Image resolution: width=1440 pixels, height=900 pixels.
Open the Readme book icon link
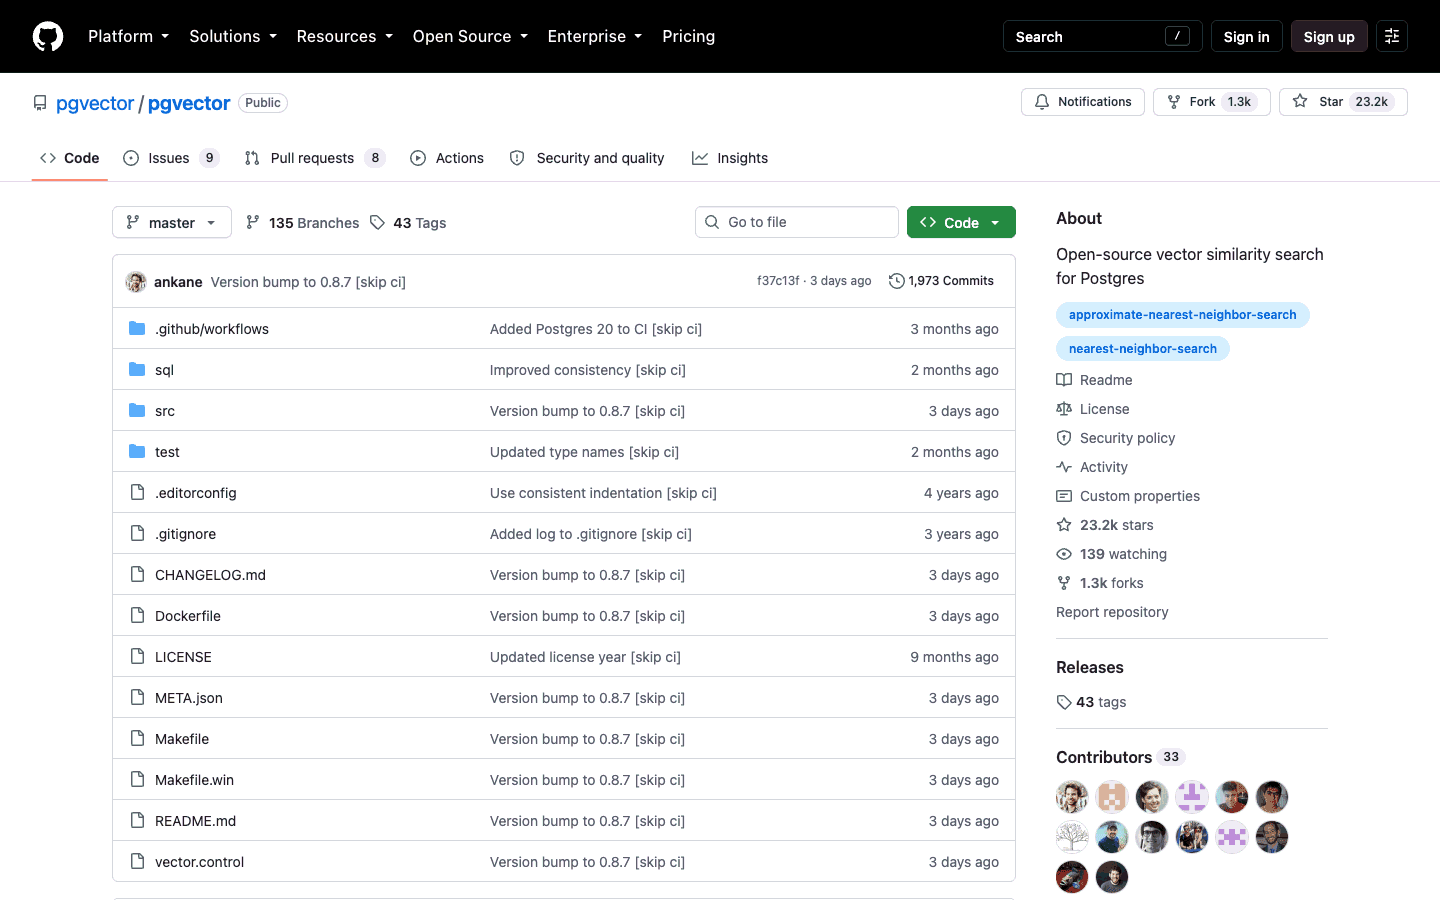pyautogui.click(x=1094, y=380)
